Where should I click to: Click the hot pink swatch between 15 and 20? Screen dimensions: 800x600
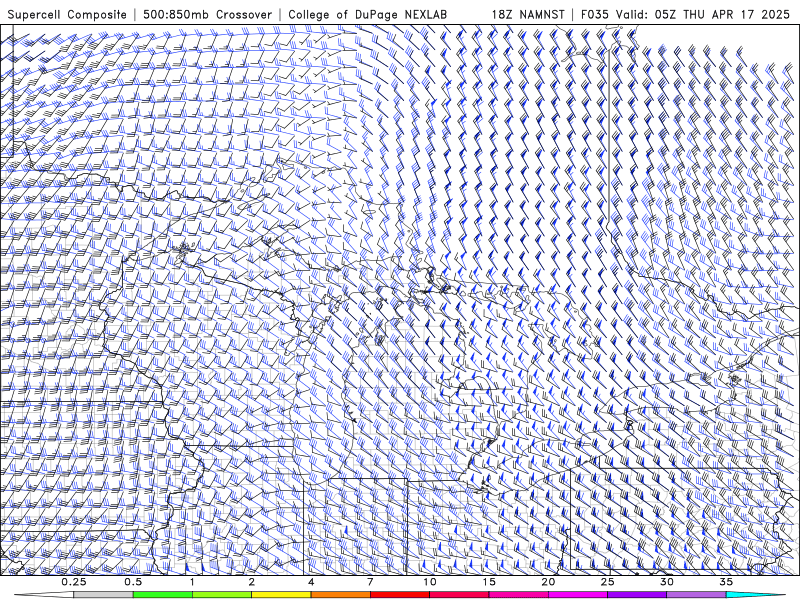click(518, 595)
